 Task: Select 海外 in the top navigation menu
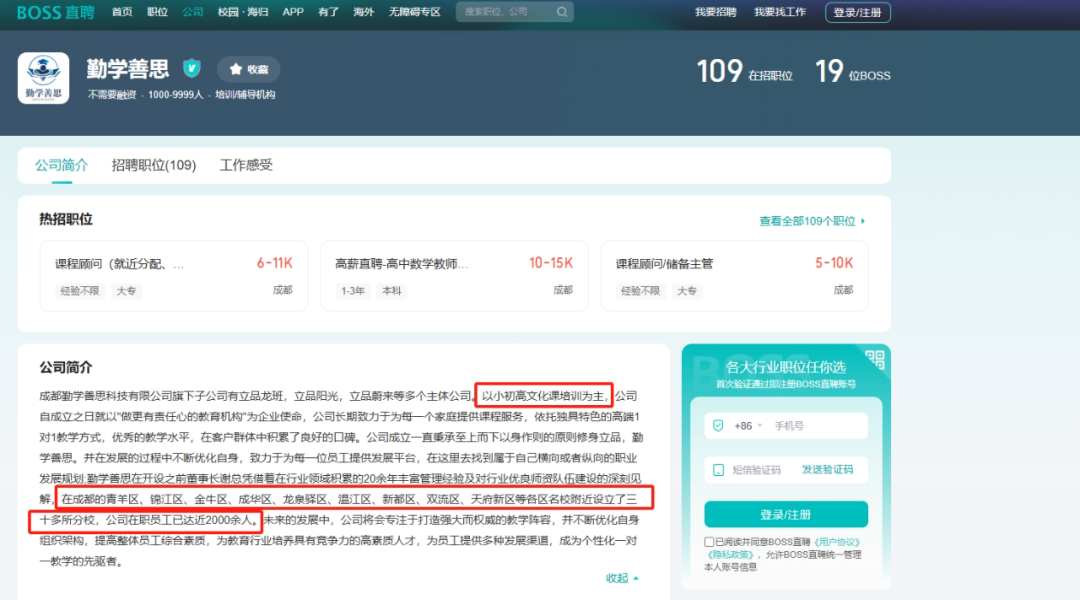363,12
